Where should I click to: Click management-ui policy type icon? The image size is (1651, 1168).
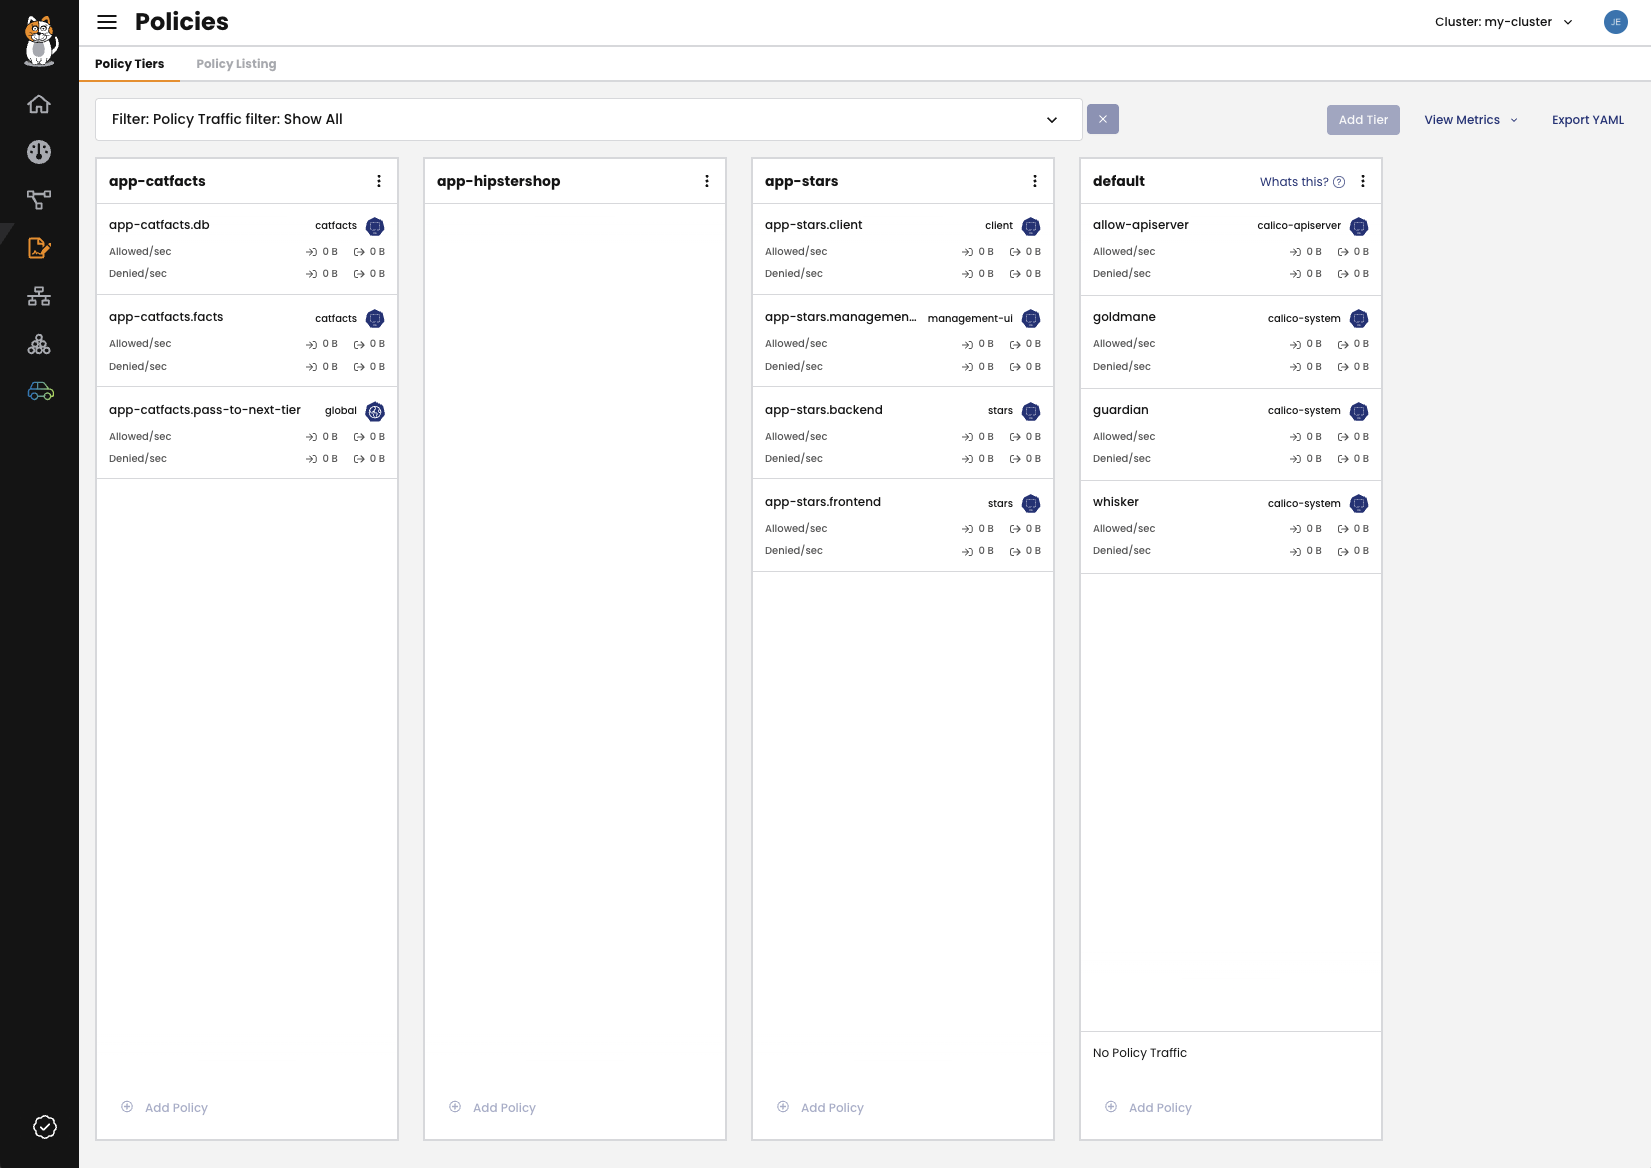tap(1031, 319)
